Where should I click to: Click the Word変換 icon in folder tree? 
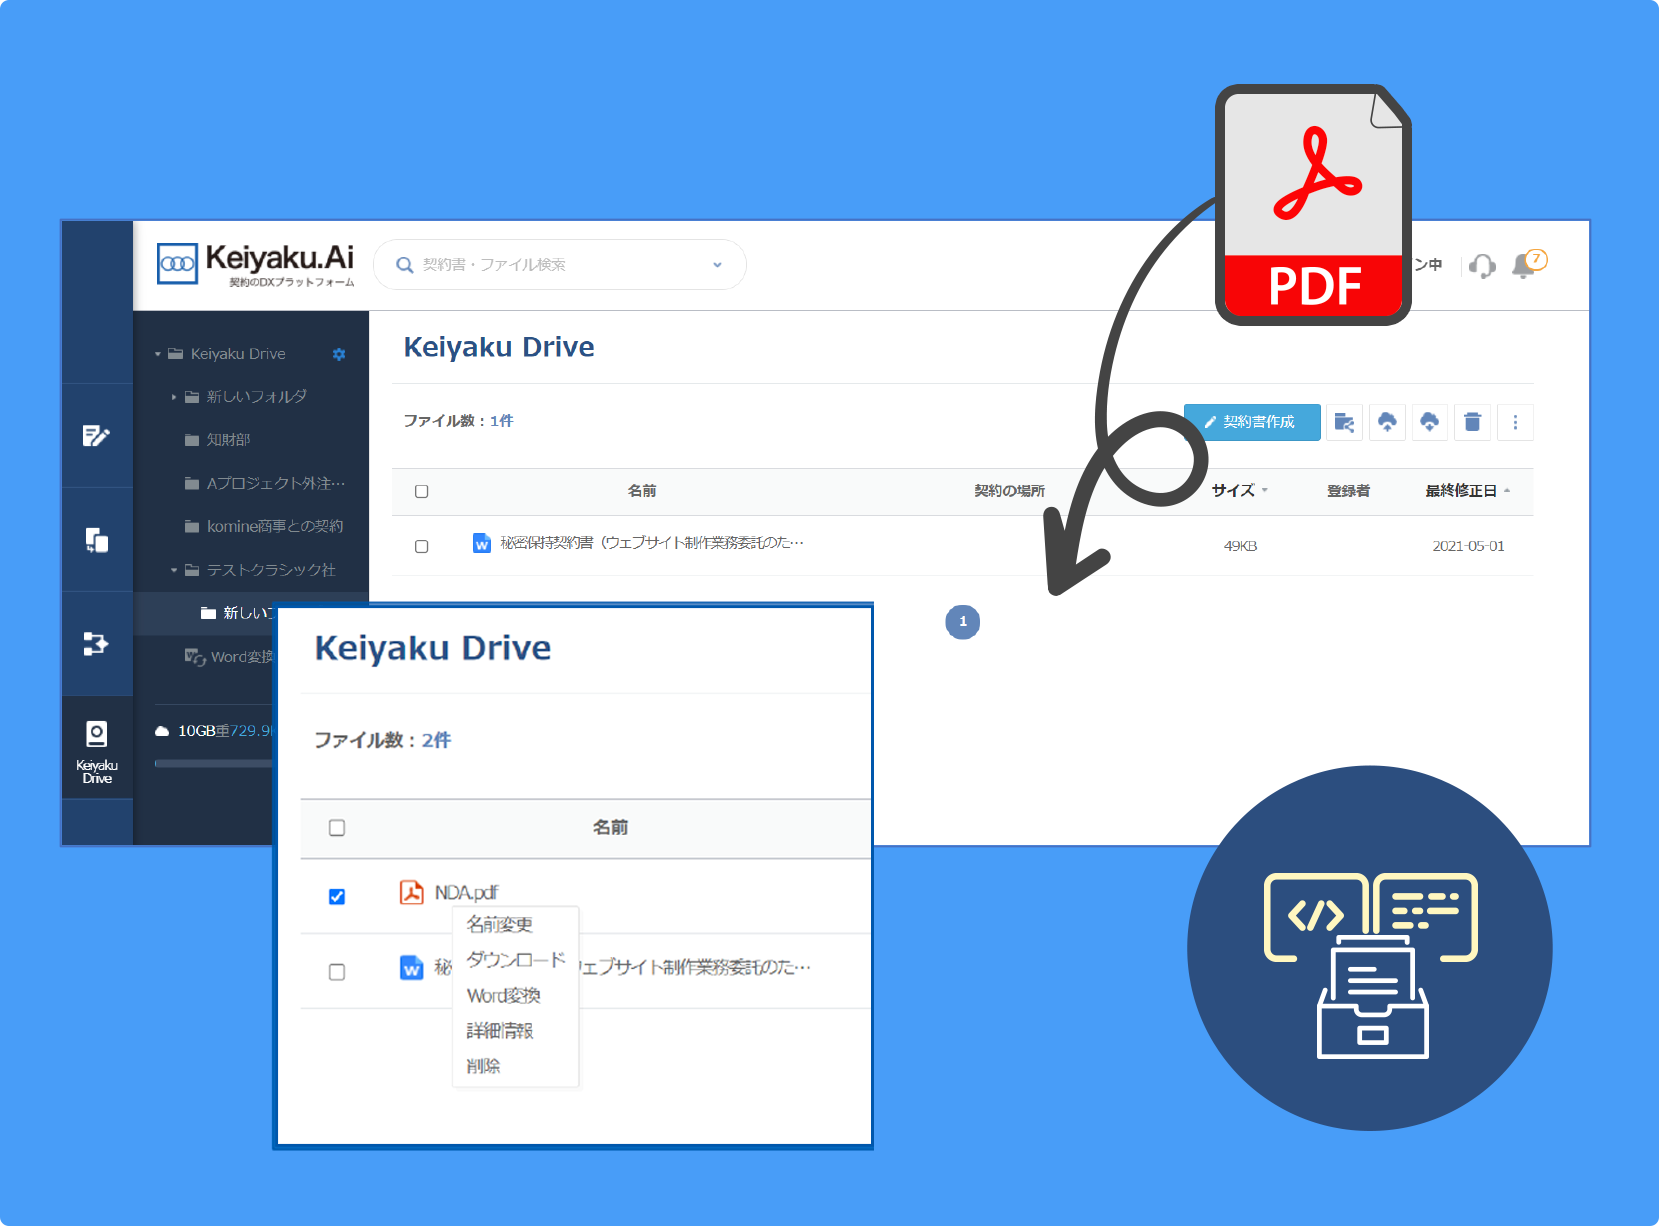pyautogui.click(x=194, y=657)
